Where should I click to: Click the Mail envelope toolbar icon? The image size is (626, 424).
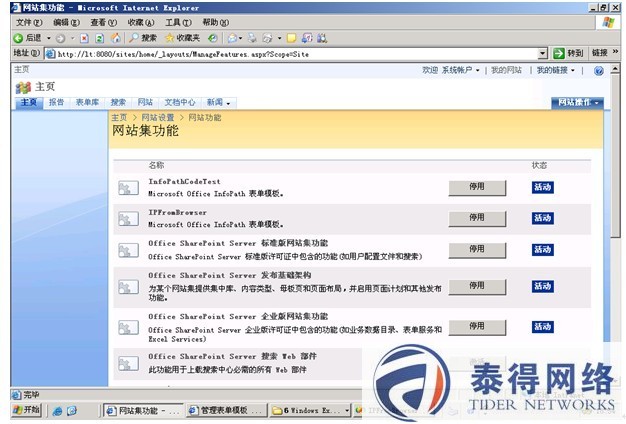click(232, 38)
